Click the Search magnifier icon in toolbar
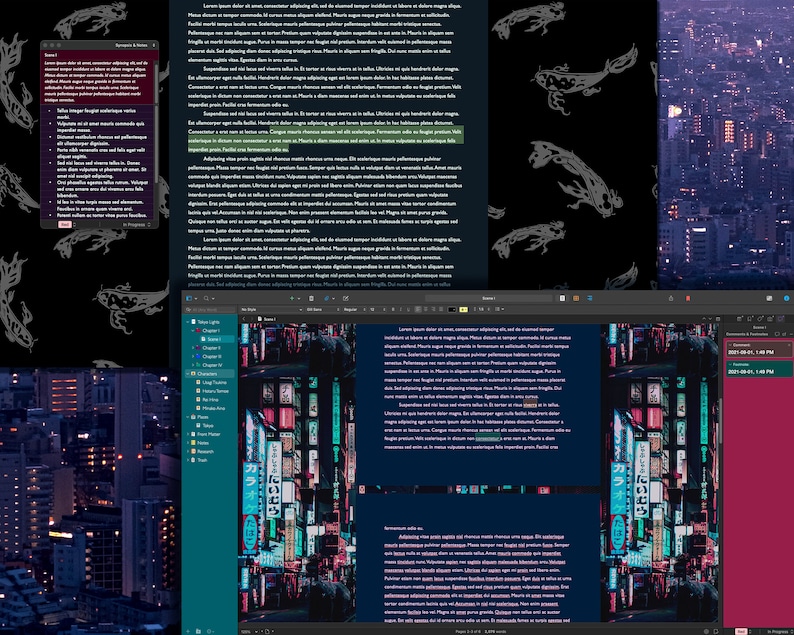Image resolution: width=794 pixels, height=635 pixels. (206, 299)
